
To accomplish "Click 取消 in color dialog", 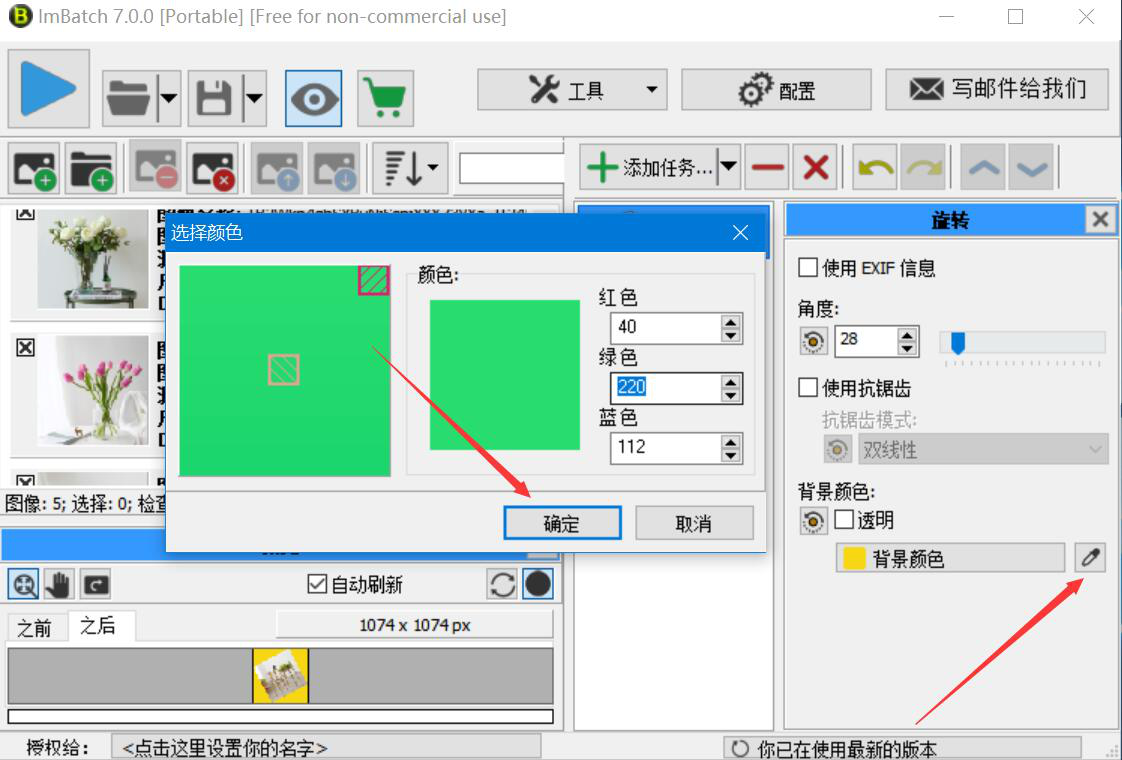I will (694, 523).
